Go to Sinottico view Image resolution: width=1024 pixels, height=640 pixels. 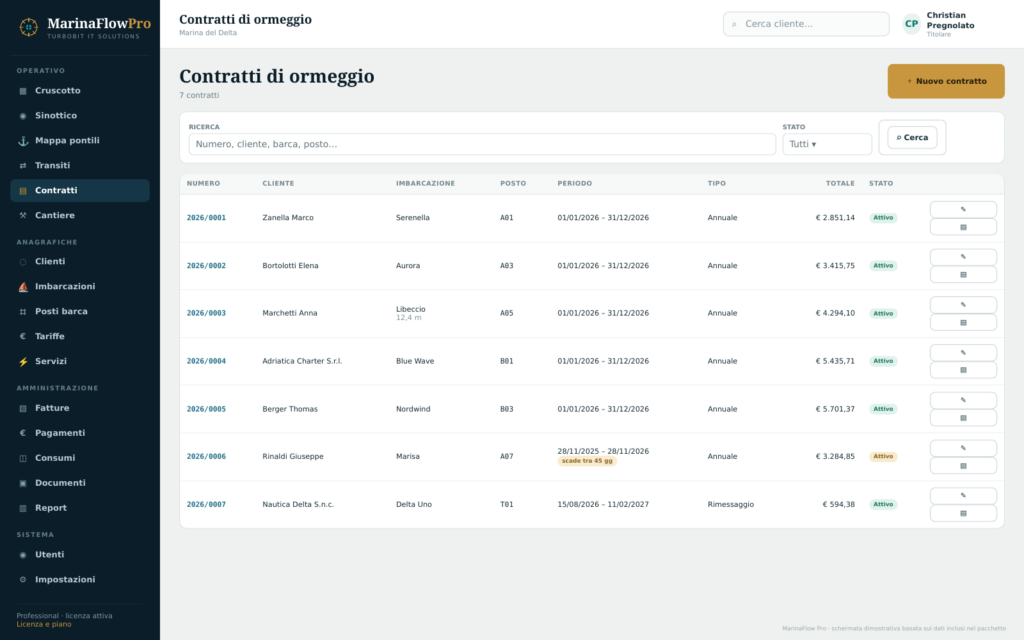pyautogui.click(x=80, y=116)
